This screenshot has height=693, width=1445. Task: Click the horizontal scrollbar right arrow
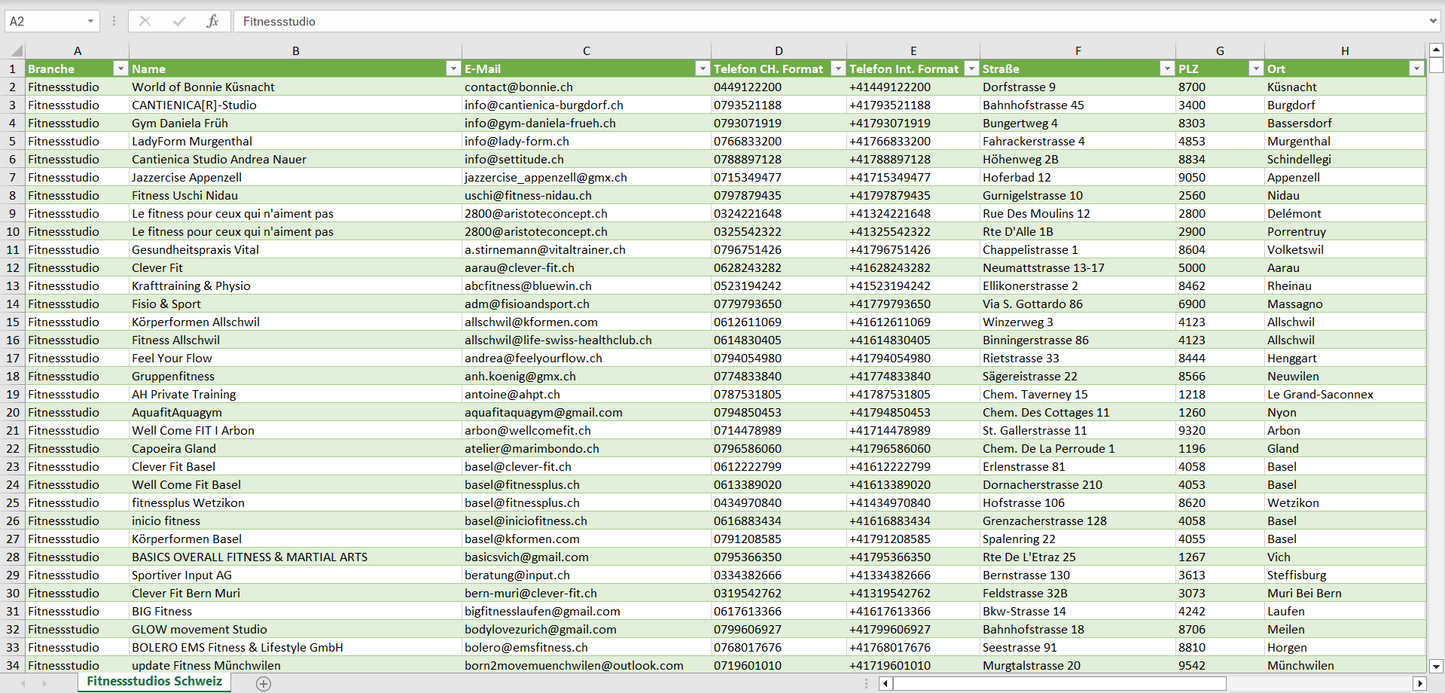pyautogui.click(x=1419, y=684)
